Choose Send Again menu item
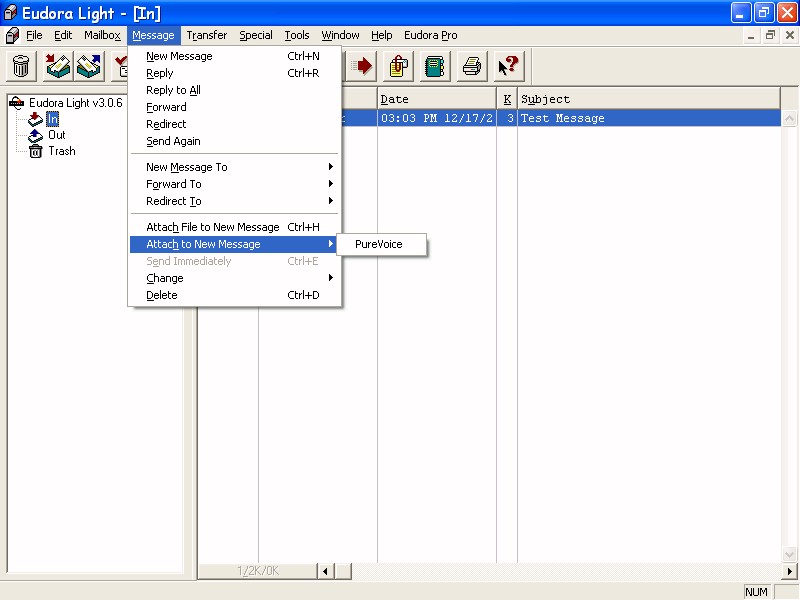The image size is (800, 600). tap(234, 141)
